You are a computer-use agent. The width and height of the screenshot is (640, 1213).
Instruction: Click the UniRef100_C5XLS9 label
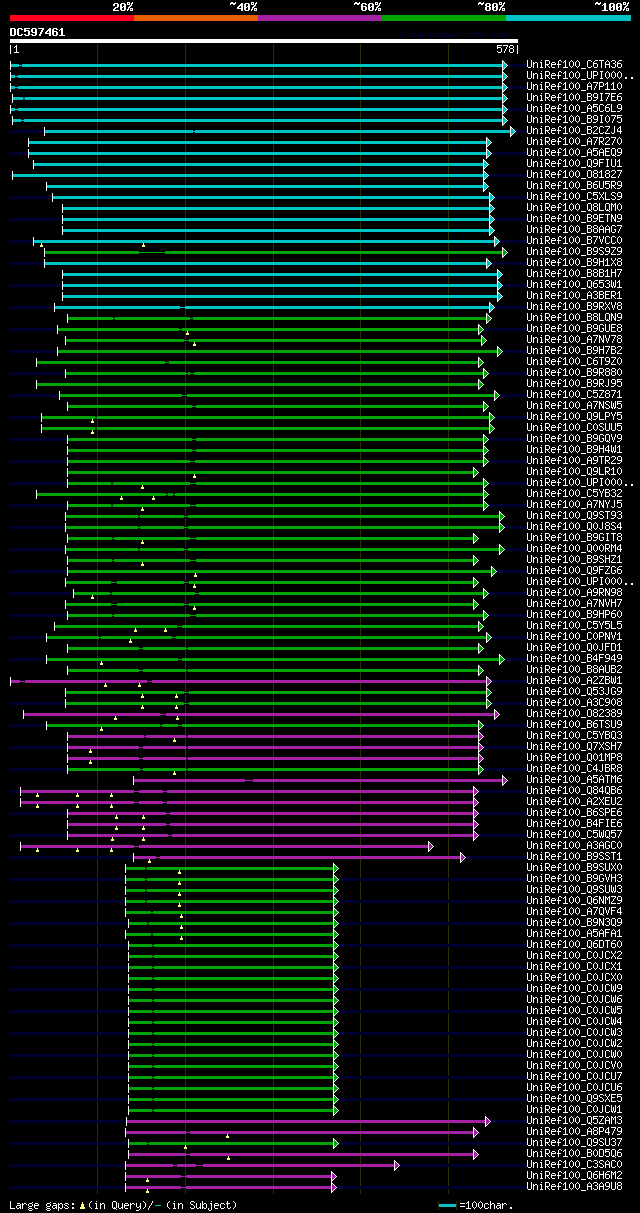(574, 196)
